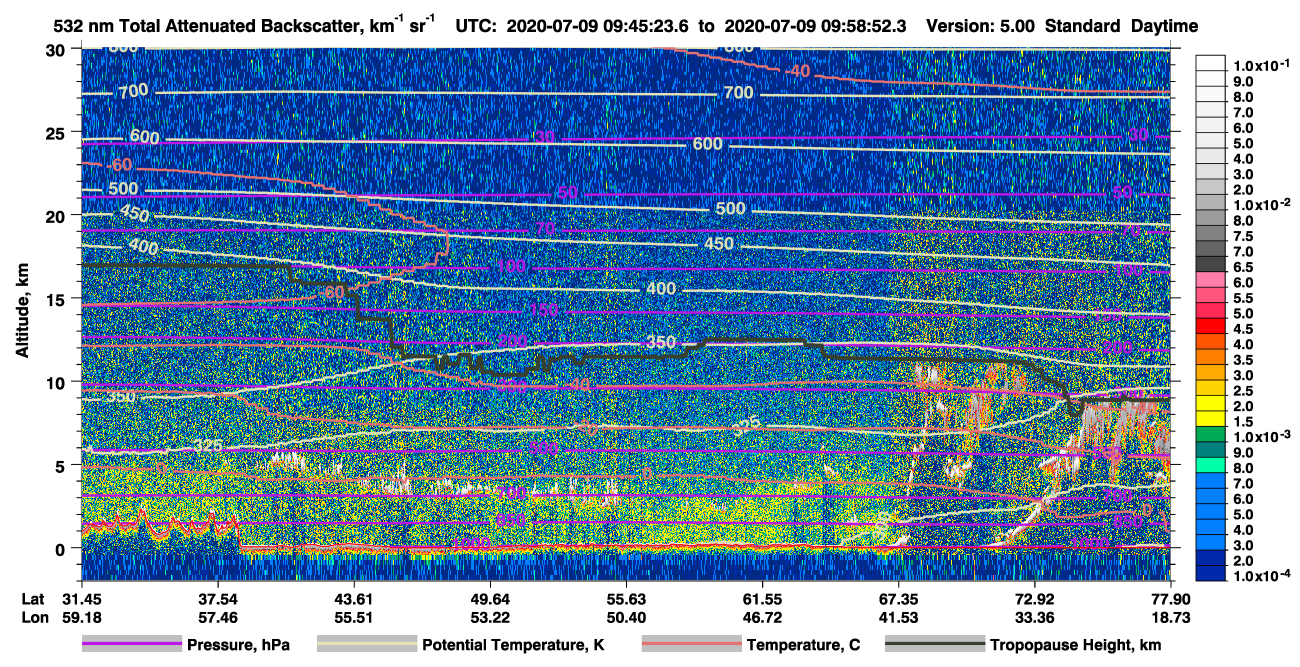The image size is (1300, 667).
Task: Click the altitude tick label 15
Action: click(57, 298)
